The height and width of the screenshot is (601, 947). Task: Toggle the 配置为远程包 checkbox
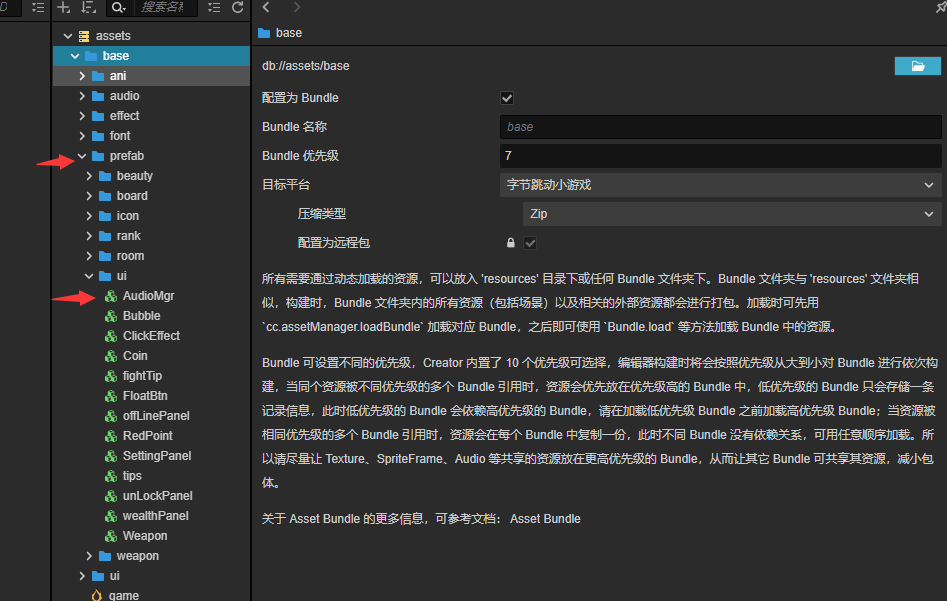click(530, 243)
